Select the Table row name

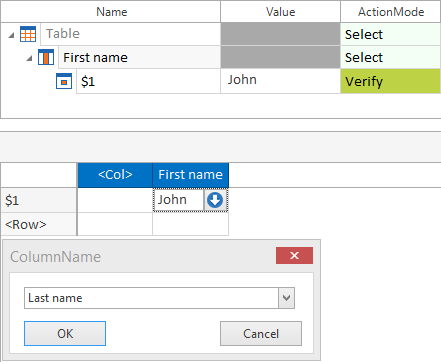click(130, 34)
